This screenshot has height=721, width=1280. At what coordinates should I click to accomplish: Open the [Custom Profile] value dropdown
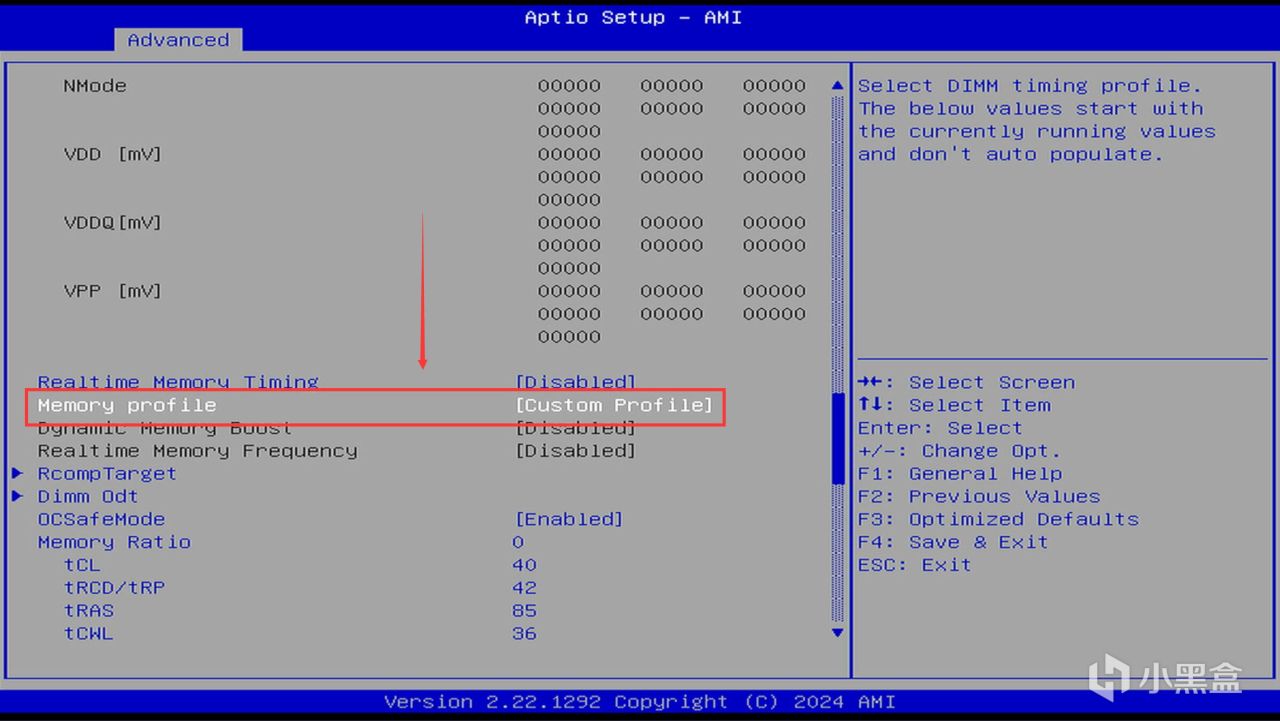[x=614, y=405]
